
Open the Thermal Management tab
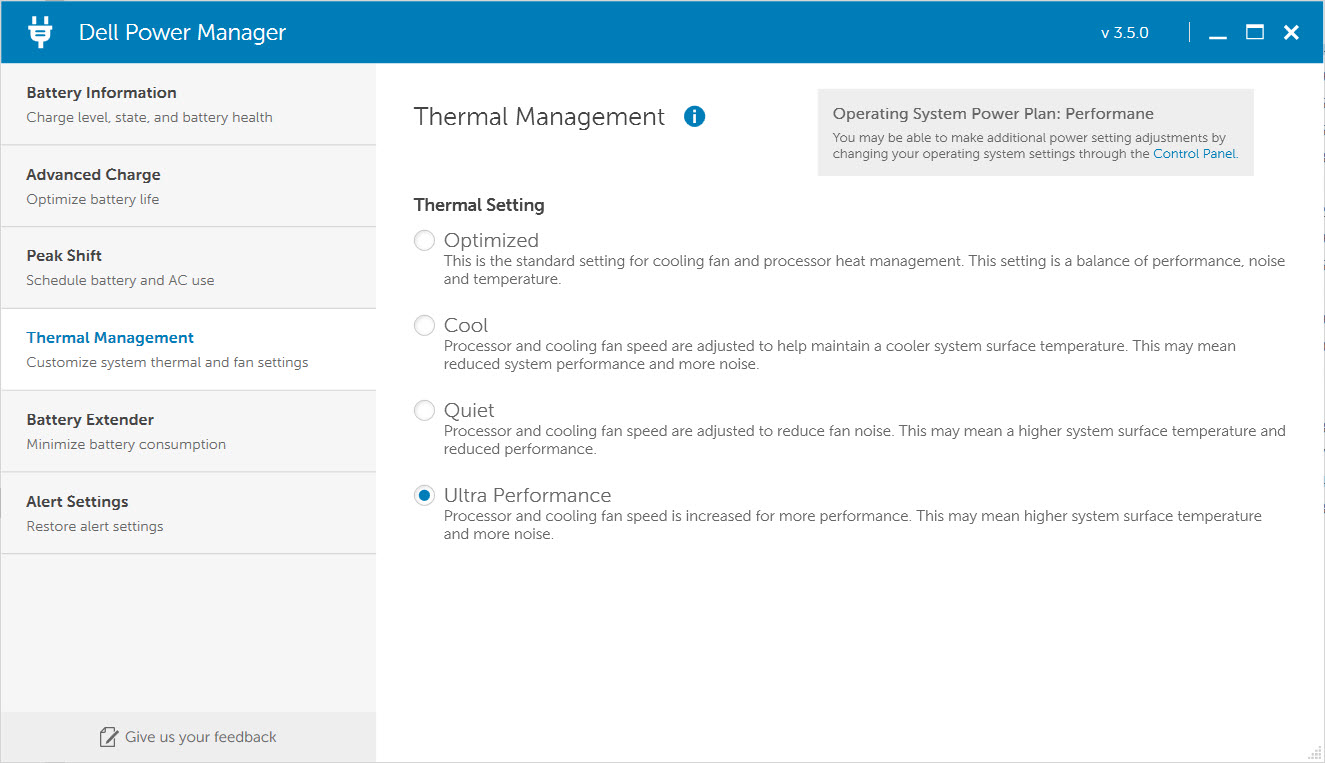(188, 349)
